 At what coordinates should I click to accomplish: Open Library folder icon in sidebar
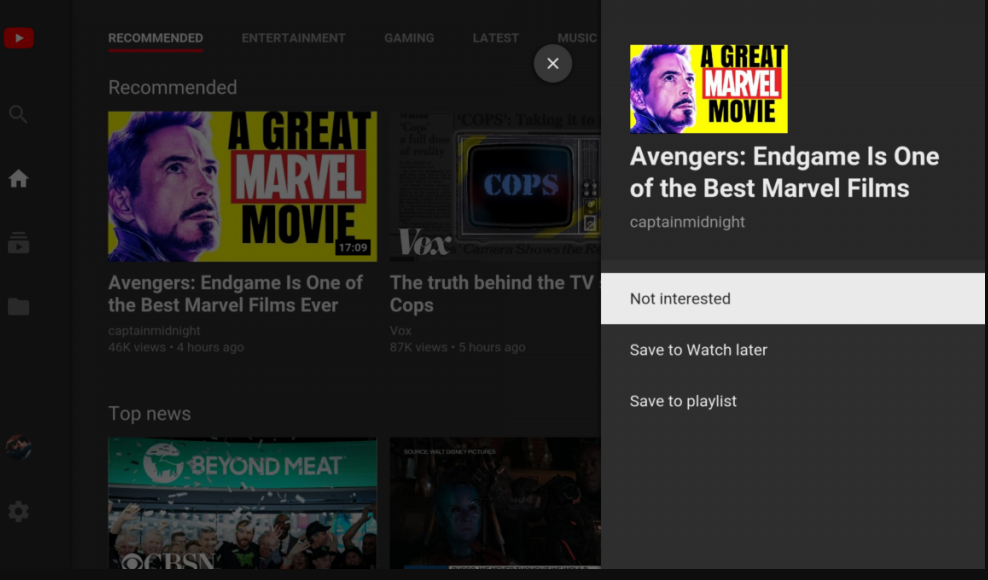[18, 307]
